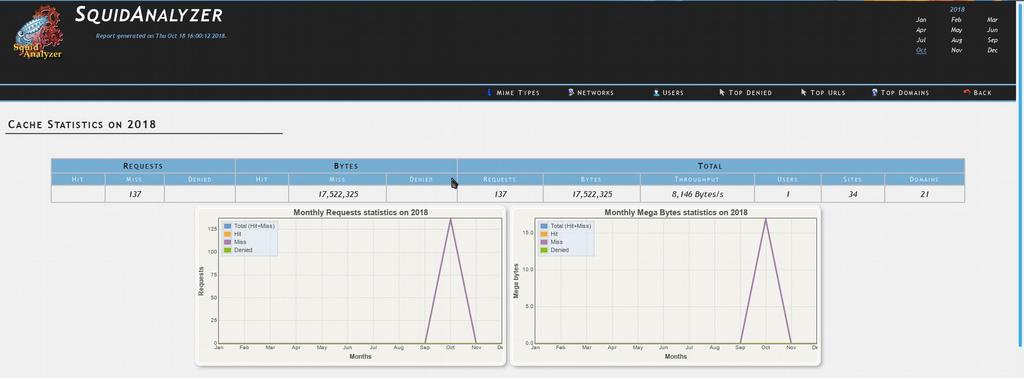This screenshot has width=1024, height=378.
Task: Click the Networks menu icon
Action: [571, 93]
